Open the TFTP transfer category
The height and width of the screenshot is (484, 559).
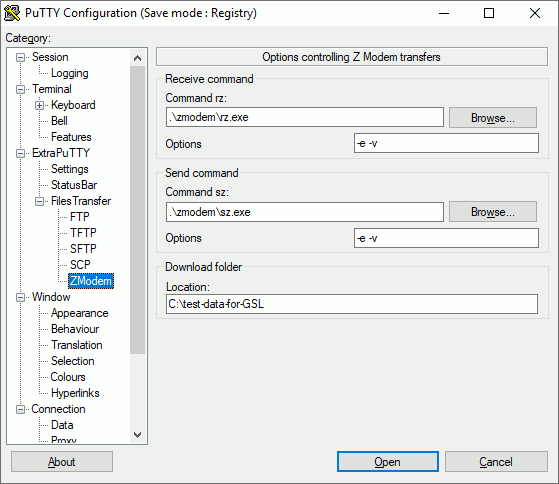[83, 233]
